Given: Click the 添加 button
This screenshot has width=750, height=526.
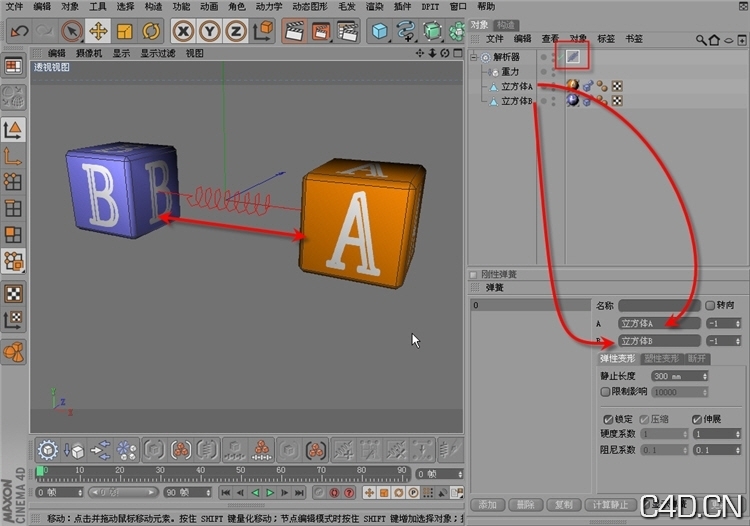Looking at the screenshot, I should click(x=487, y=505).
